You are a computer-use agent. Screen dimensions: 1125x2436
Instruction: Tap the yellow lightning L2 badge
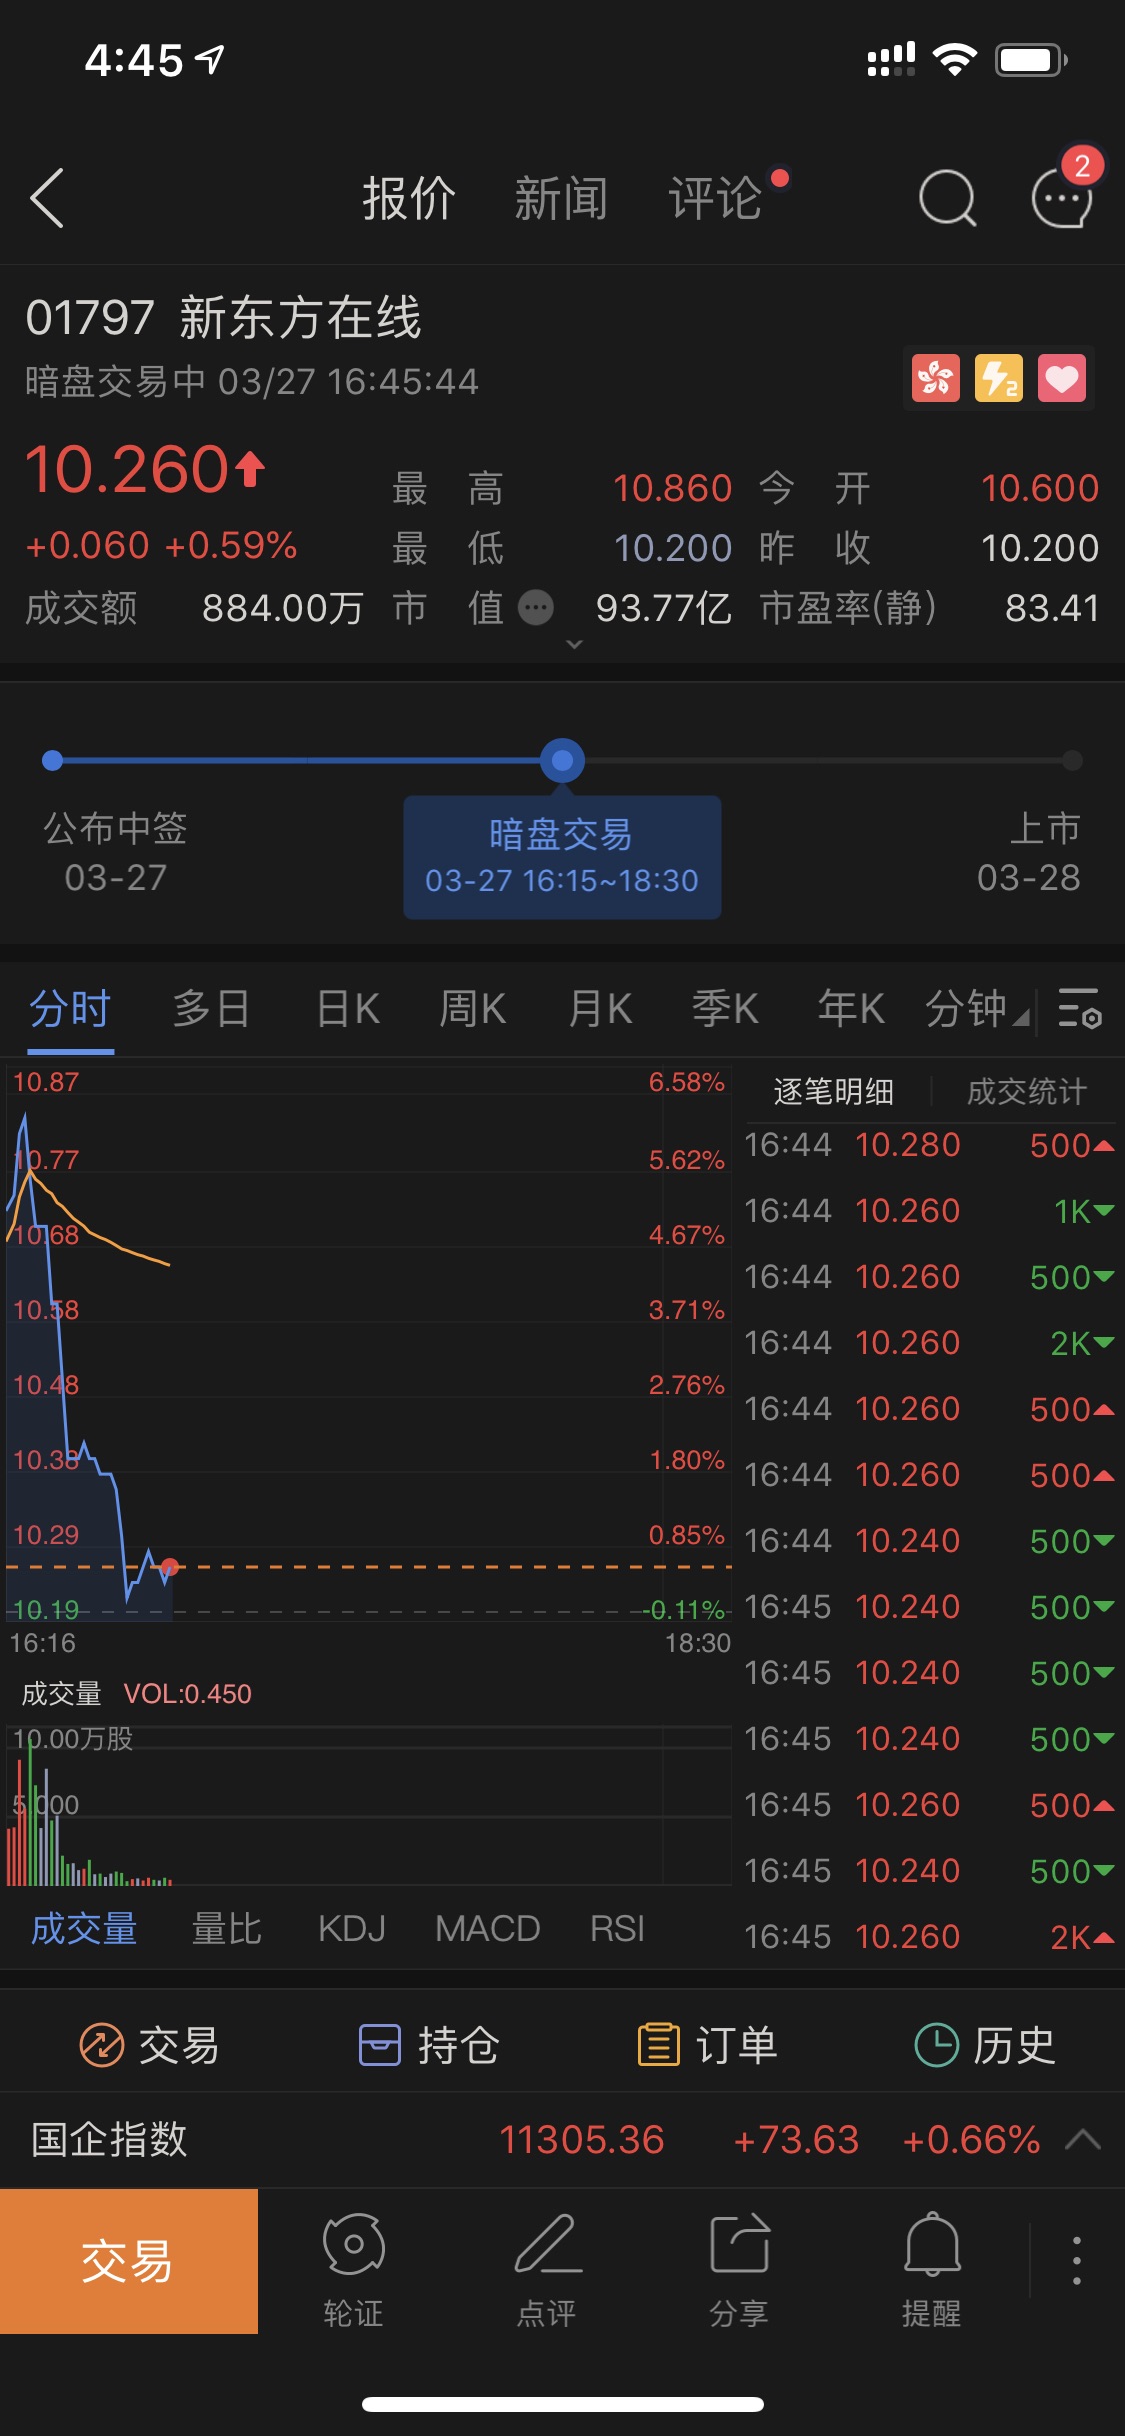pos(999,379)
